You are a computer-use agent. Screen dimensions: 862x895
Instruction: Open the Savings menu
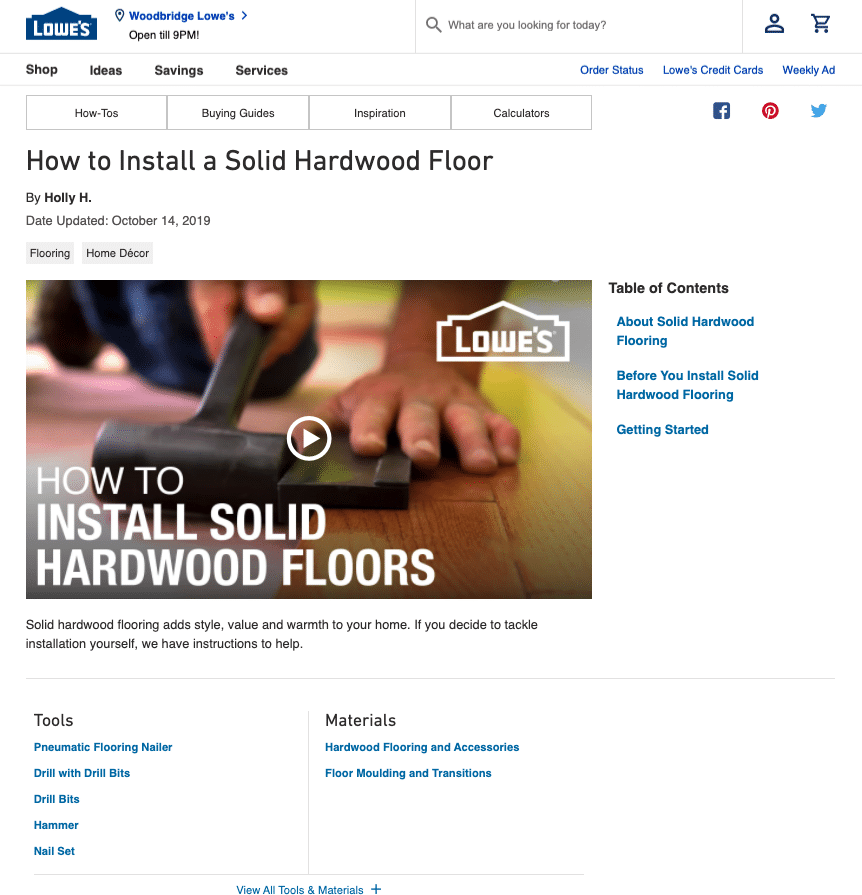[179, 70]
